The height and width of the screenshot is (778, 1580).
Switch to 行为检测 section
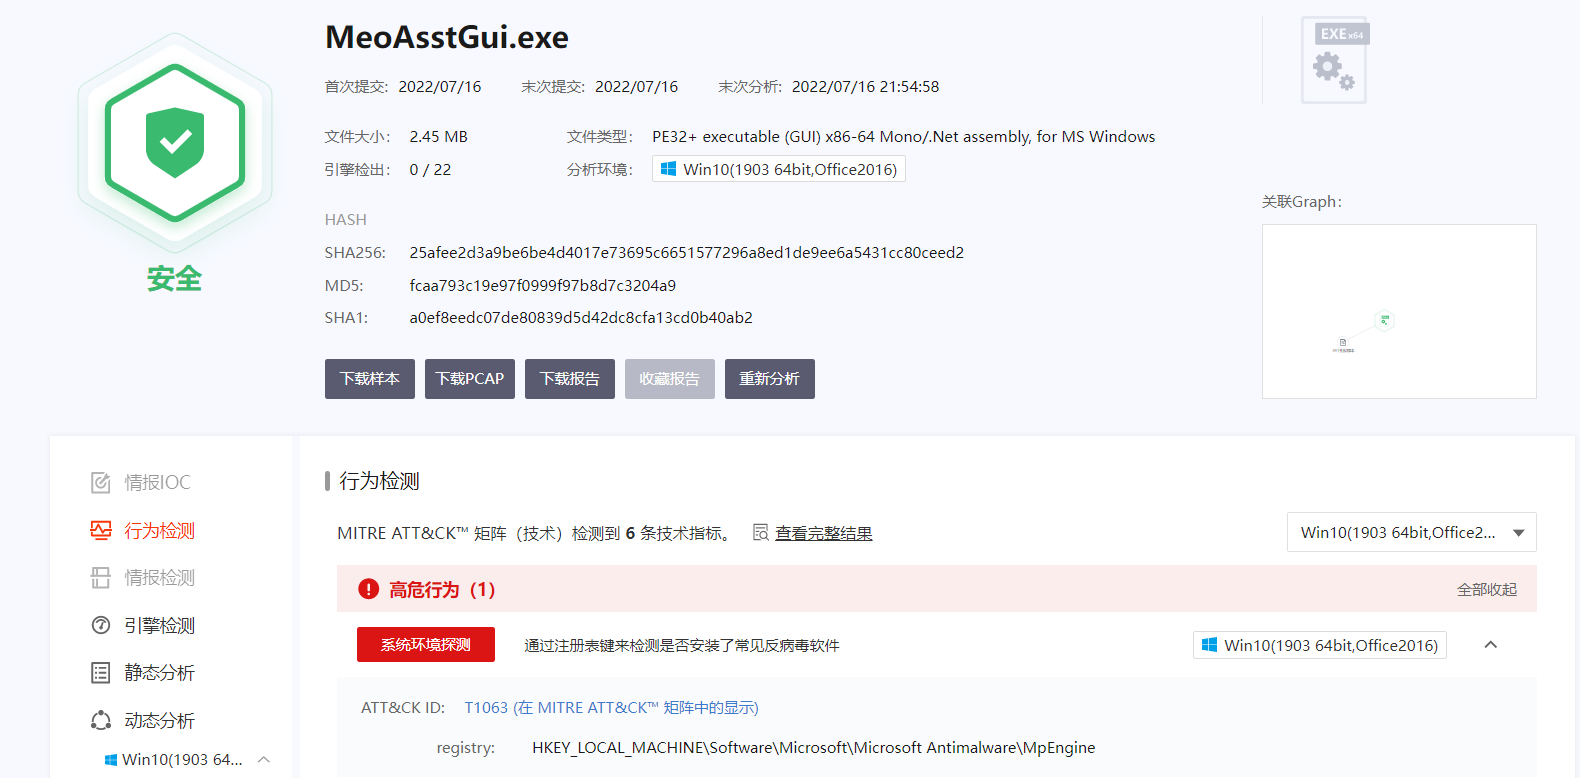click(159, 530)
